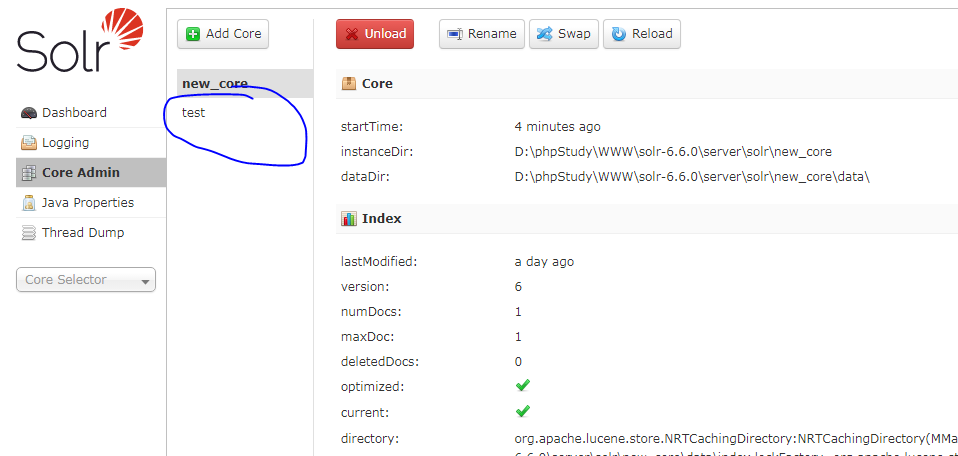Click the numDocs label
The width and height of the screenshot is (958, 456).
pos(371,312)
